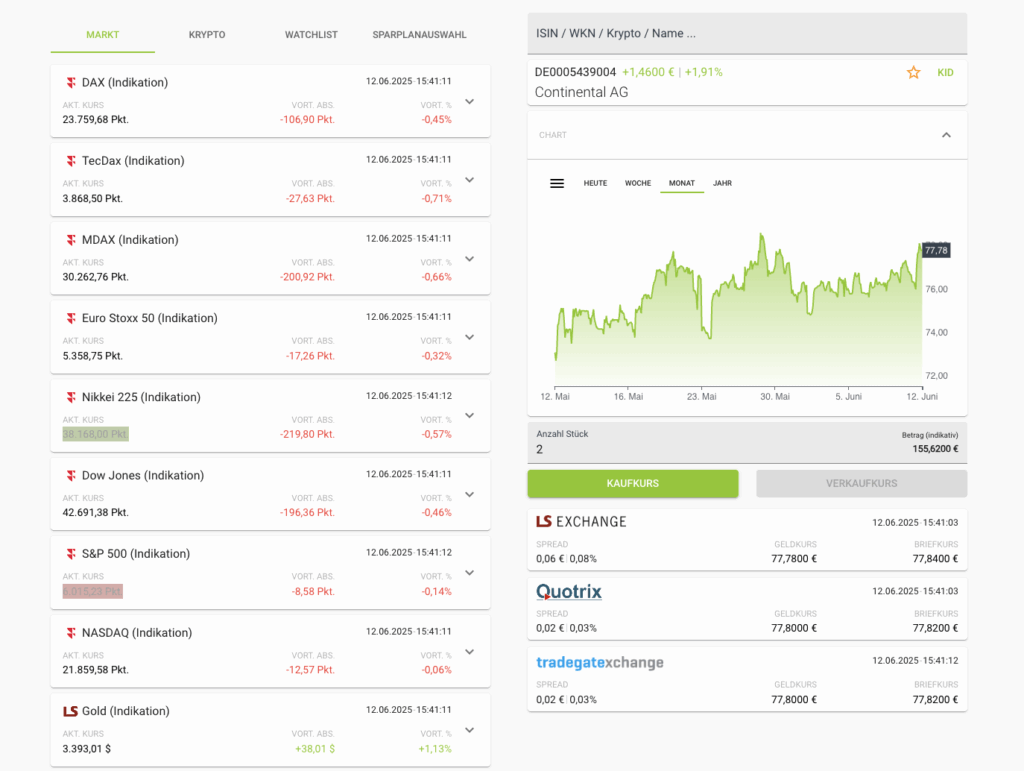1024x771 pixels.
Task: Click Quotrix spread 0,02 € | 0,03%
Action: click(x=566, y=628)
